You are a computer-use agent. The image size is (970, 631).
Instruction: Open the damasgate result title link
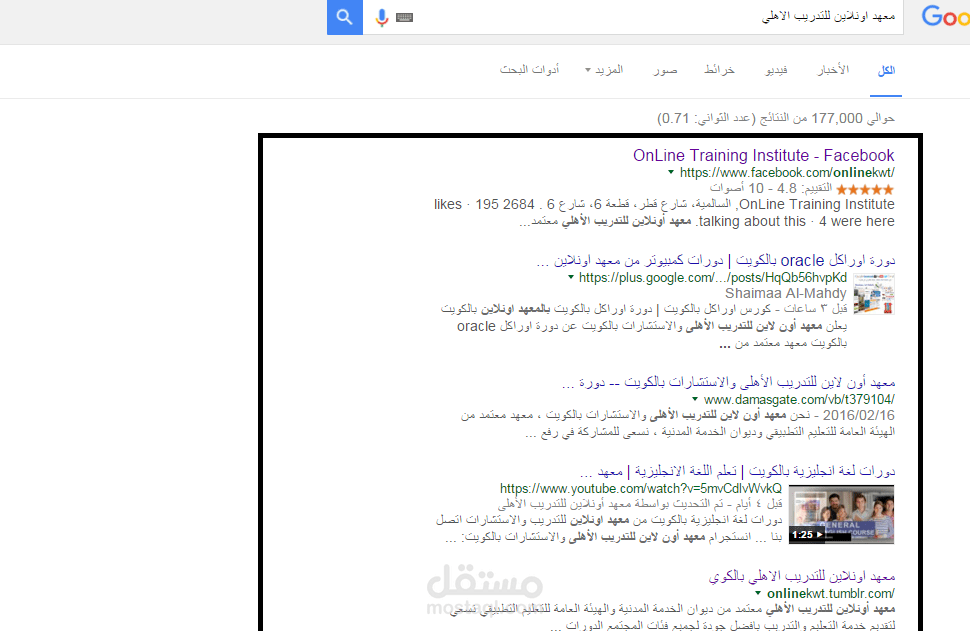click(728, 382)
